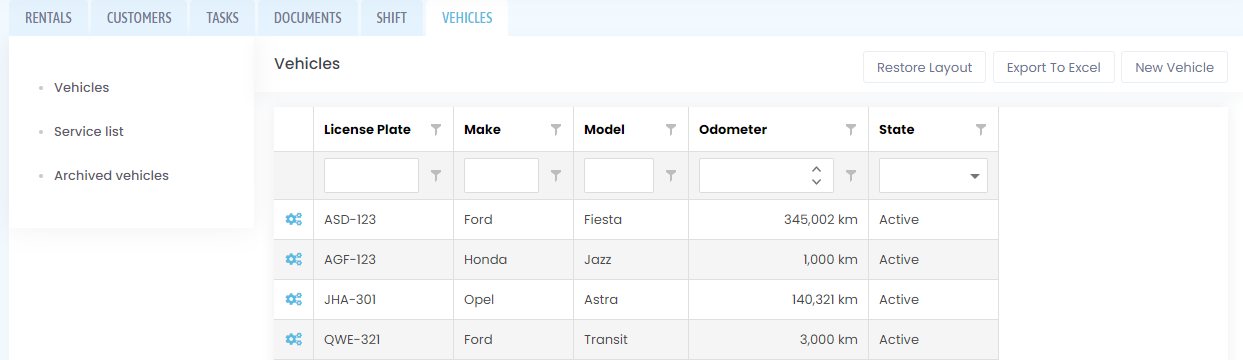This screenshot has width=1243, height=360.
Task: Click State column header filter icon
Action: pos(981,129)
